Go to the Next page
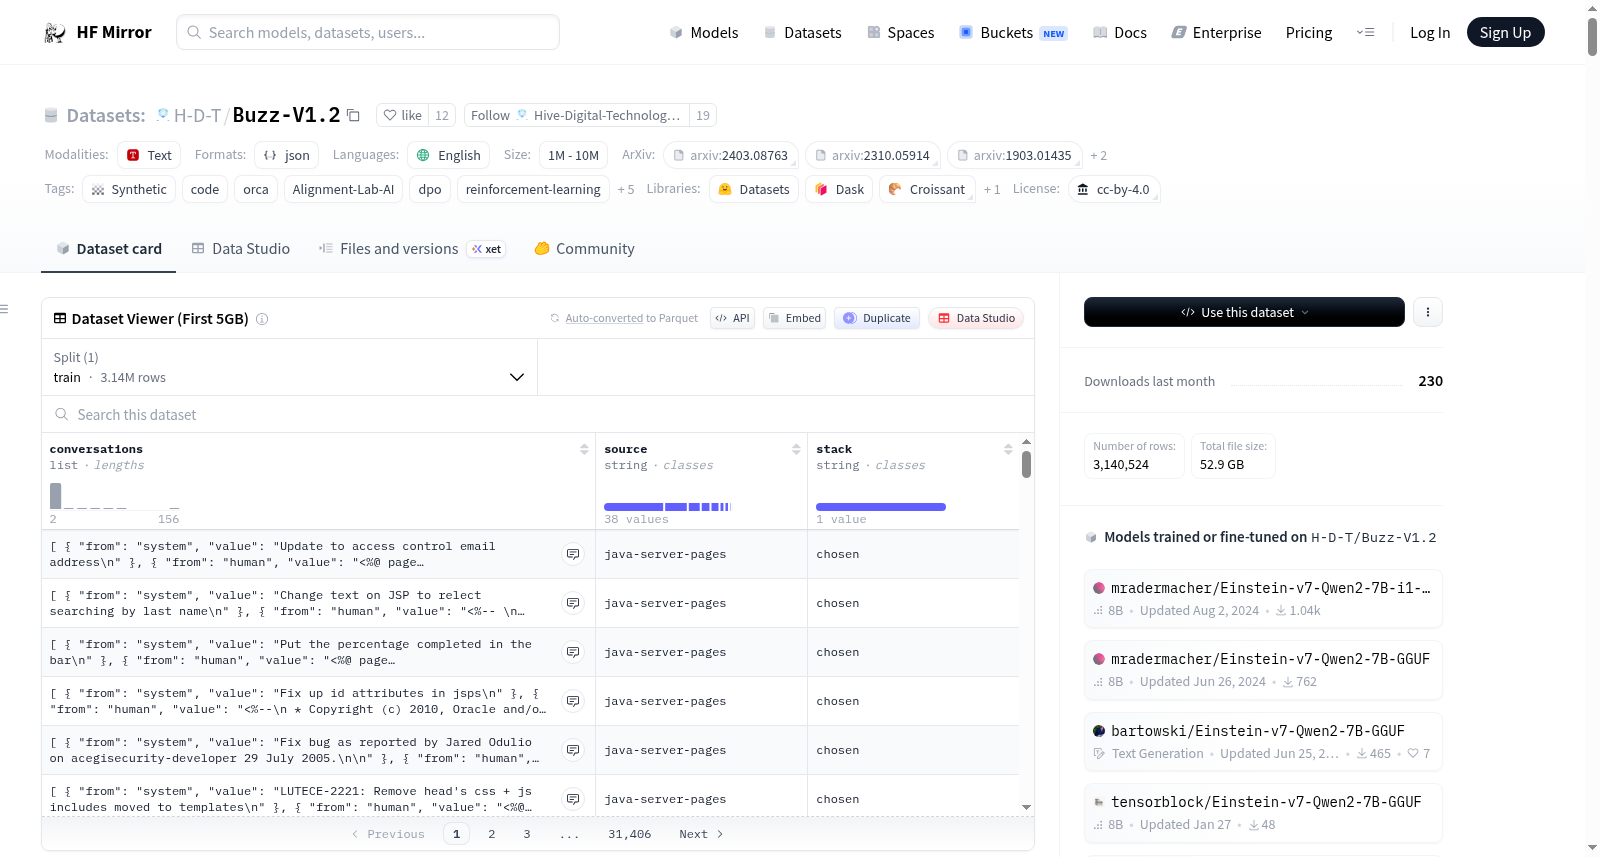1600x857 pixels. coord(701,834)
